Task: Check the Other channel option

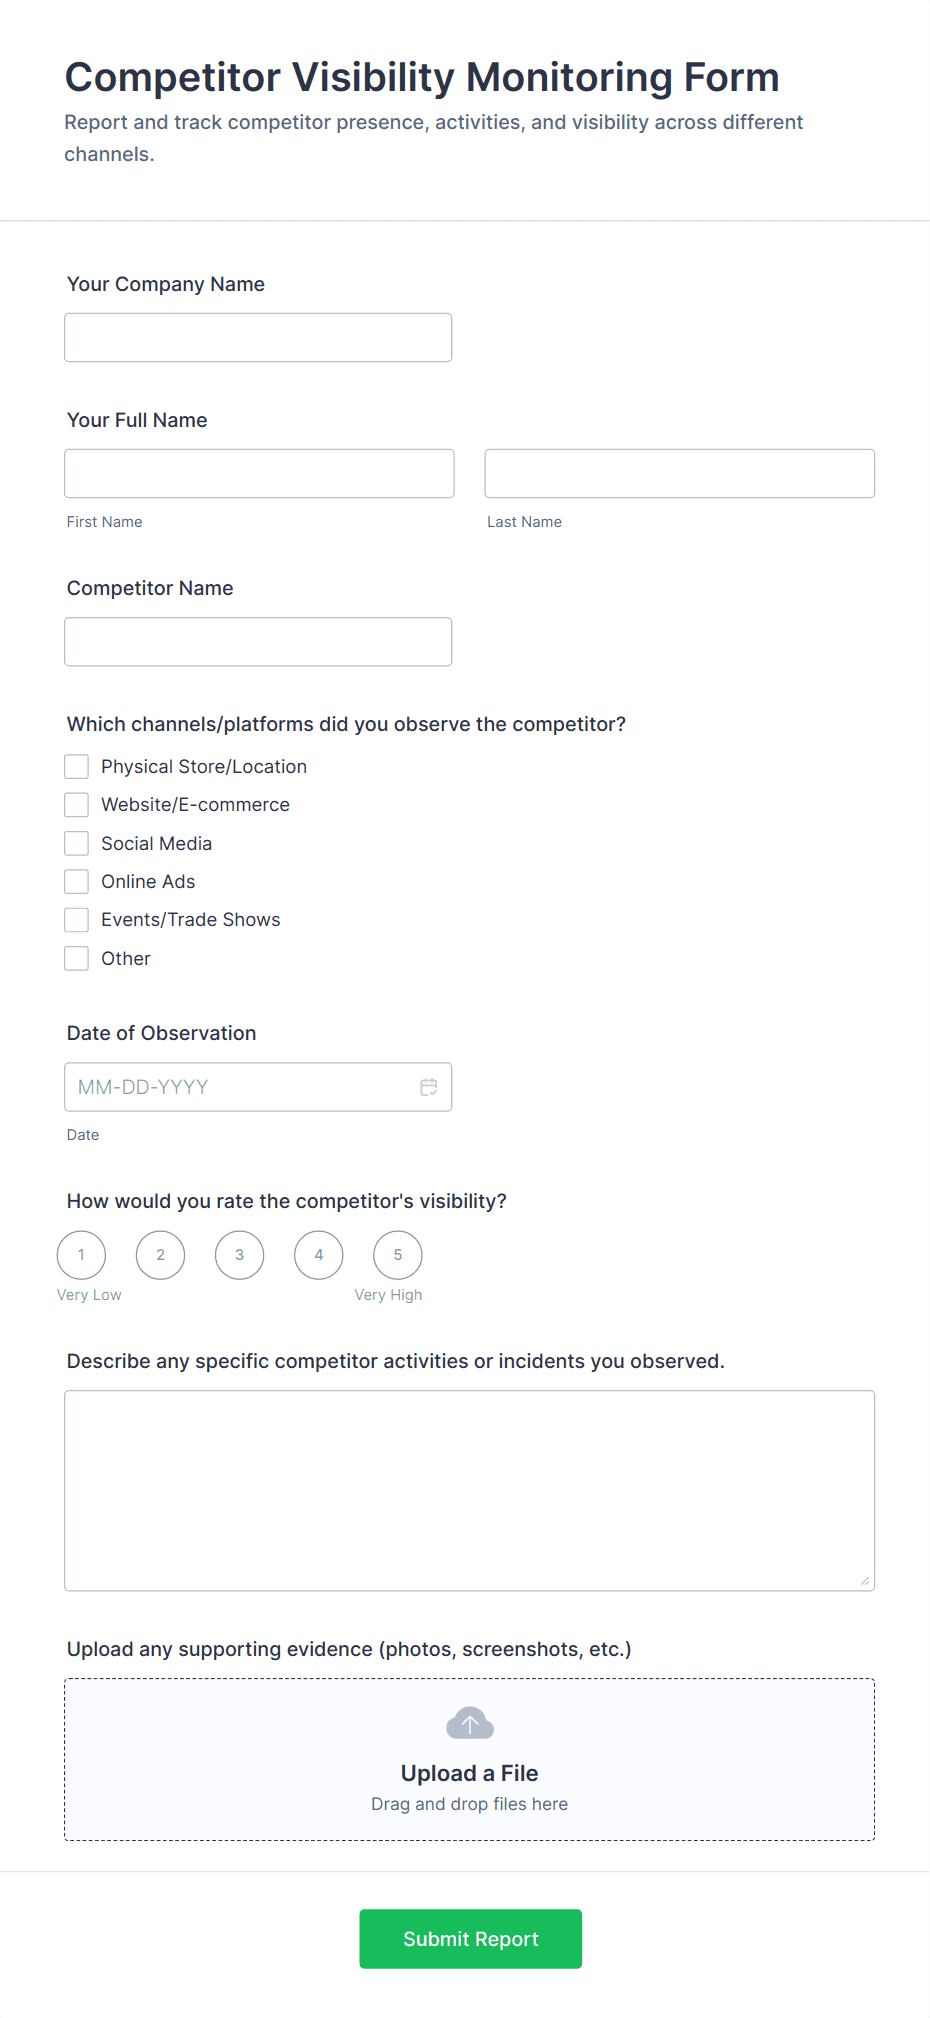Action: (x=76, y=957)
